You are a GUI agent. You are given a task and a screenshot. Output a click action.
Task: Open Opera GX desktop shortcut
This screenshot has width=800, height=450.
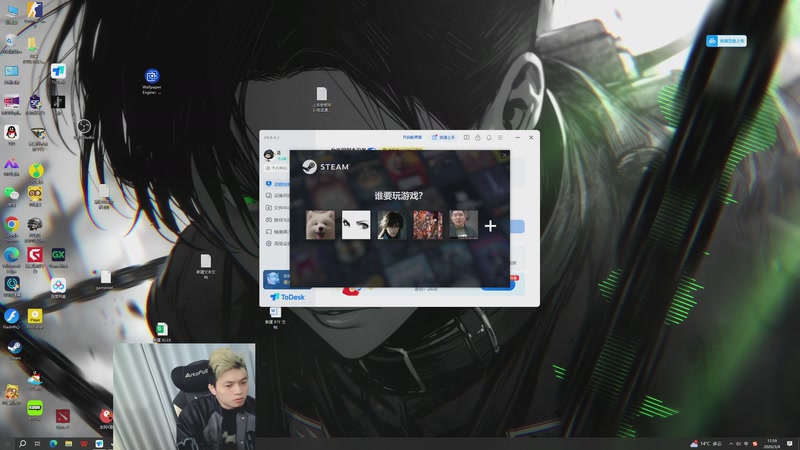coord(58,254)
